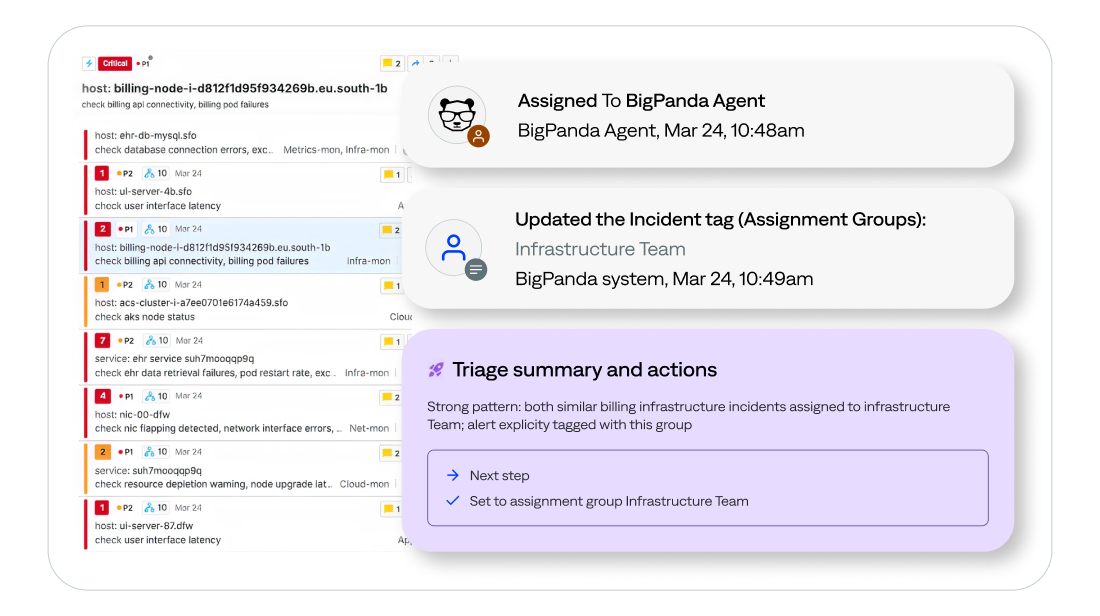1100x616 pixels.
Task: Open comments on the acs-cluster incident row
Action: (391, 286)
